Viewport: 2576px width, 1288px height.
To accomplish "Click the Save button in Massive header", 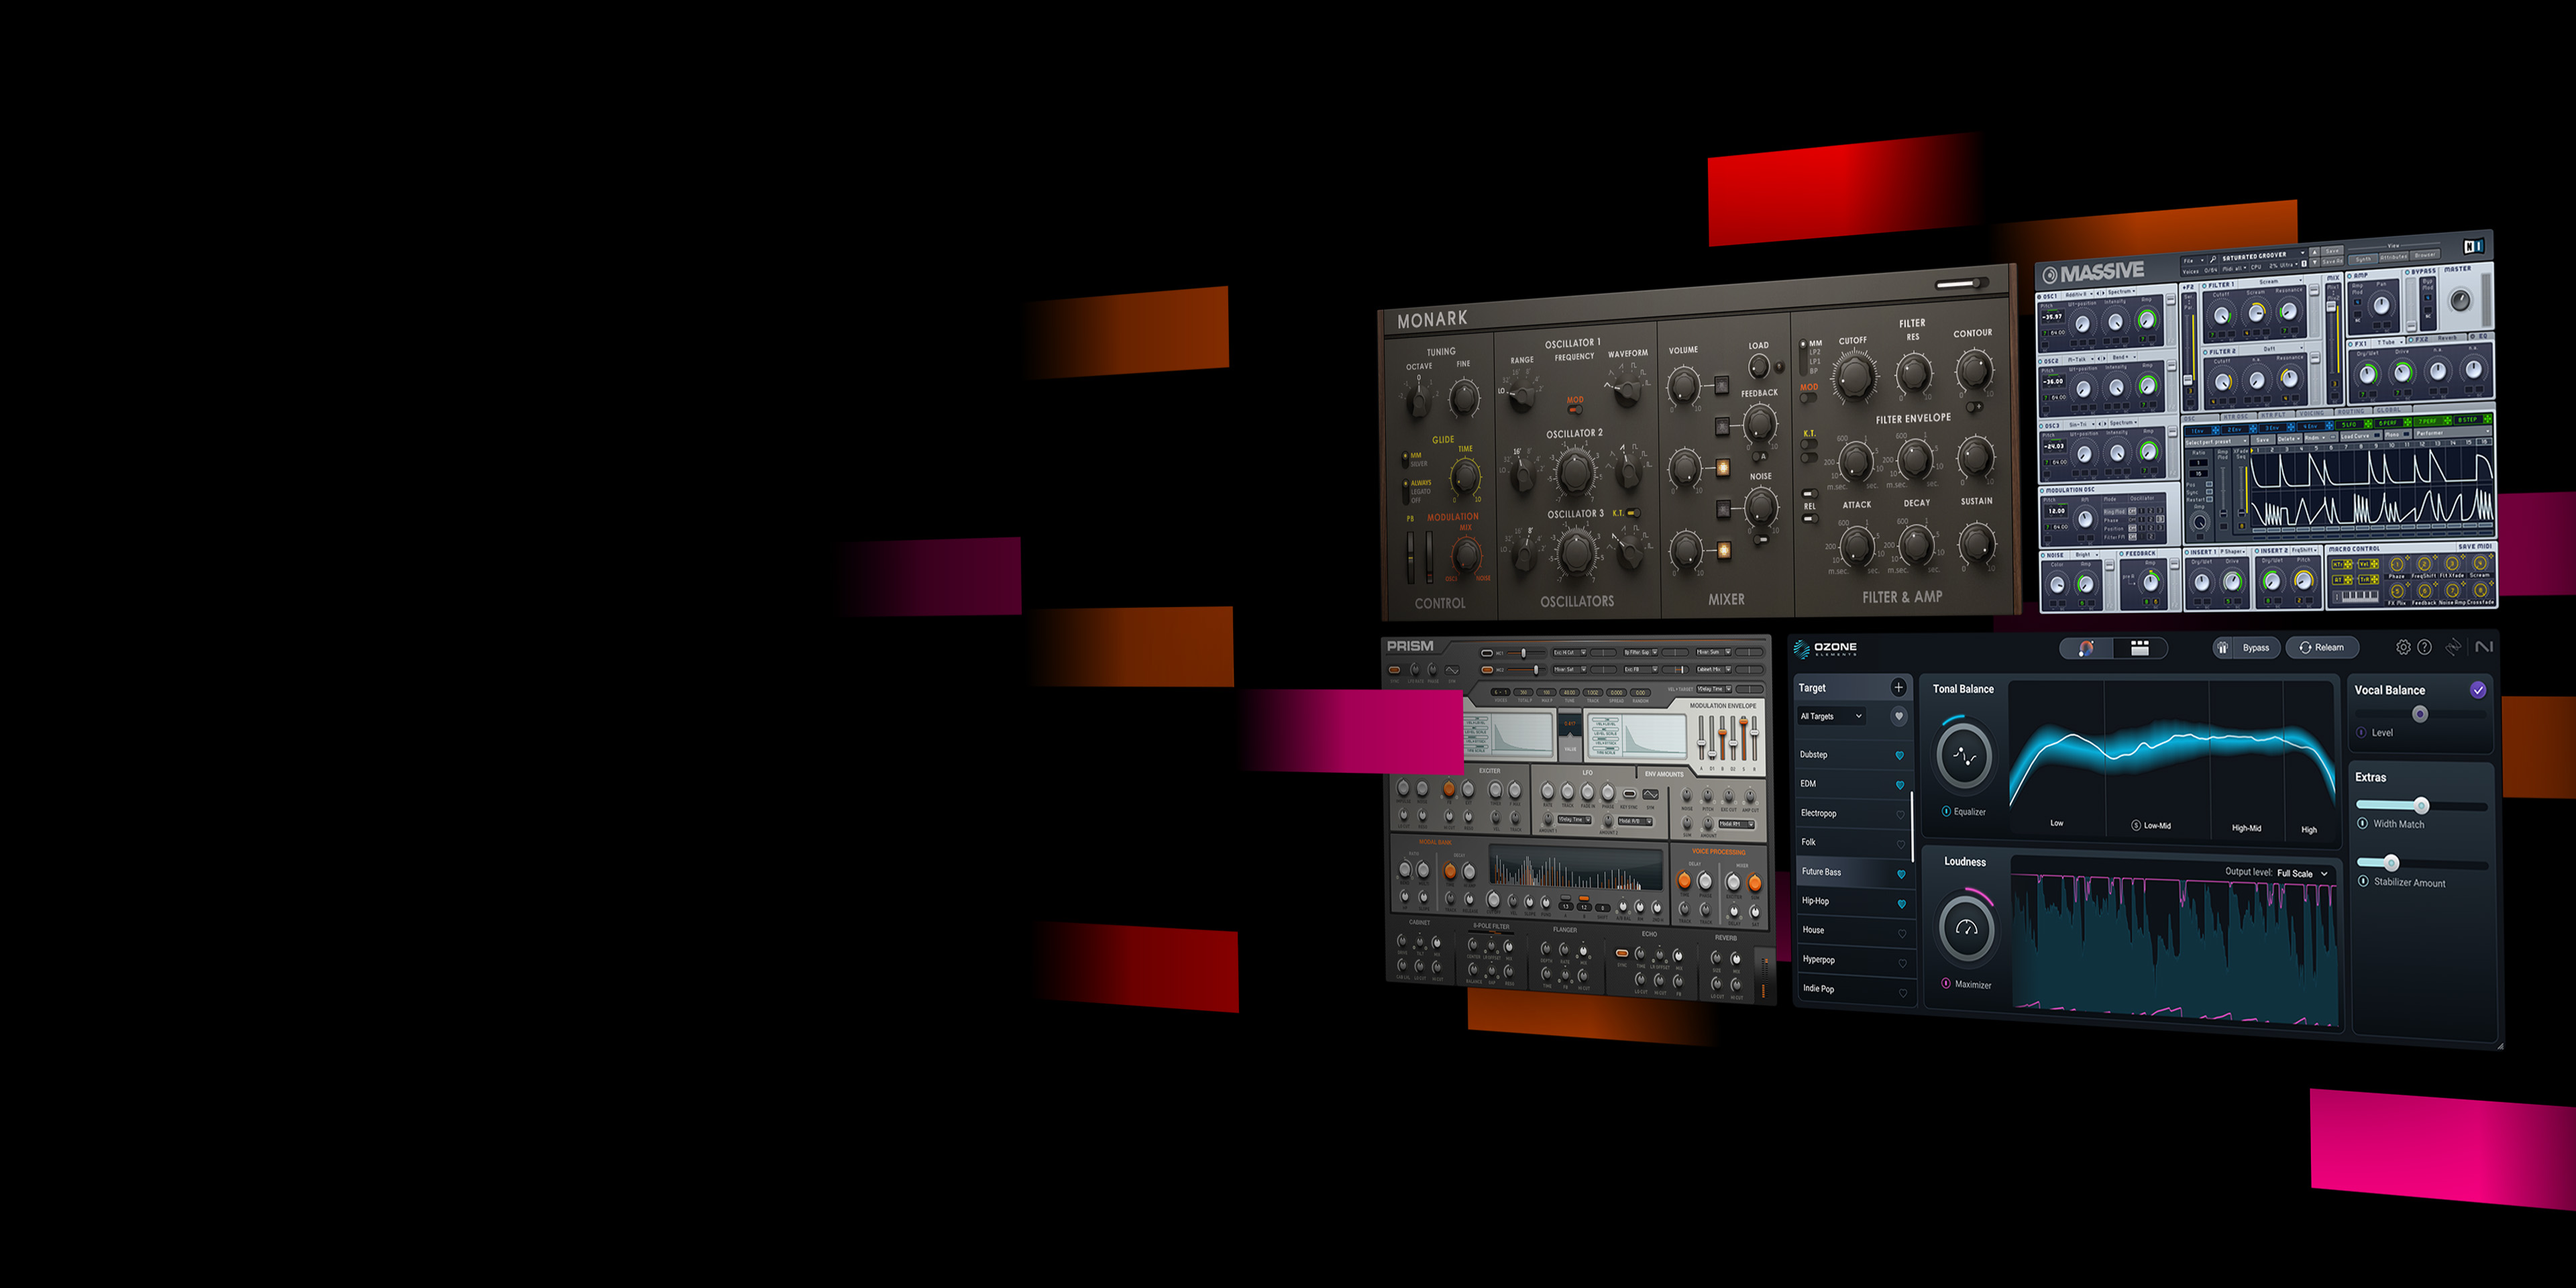I will click(2333, 251).
